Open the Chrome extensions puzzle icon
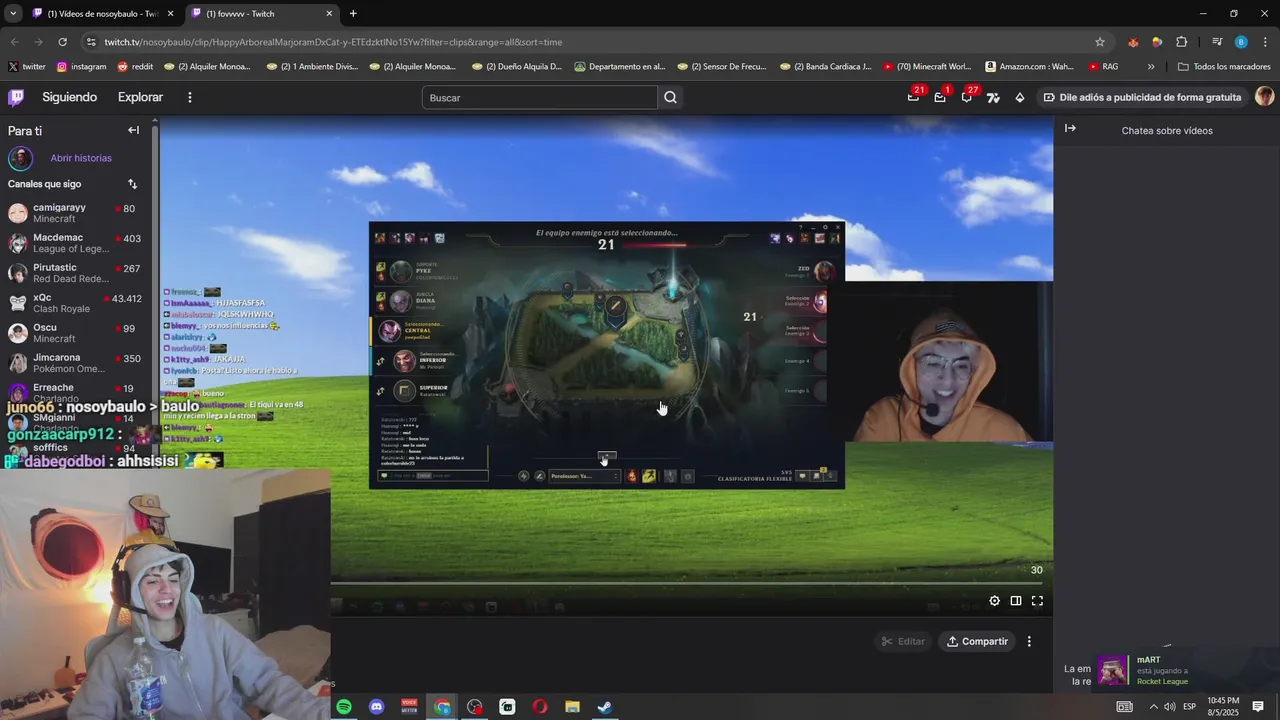1280x720 pixels. (1181, 42)
